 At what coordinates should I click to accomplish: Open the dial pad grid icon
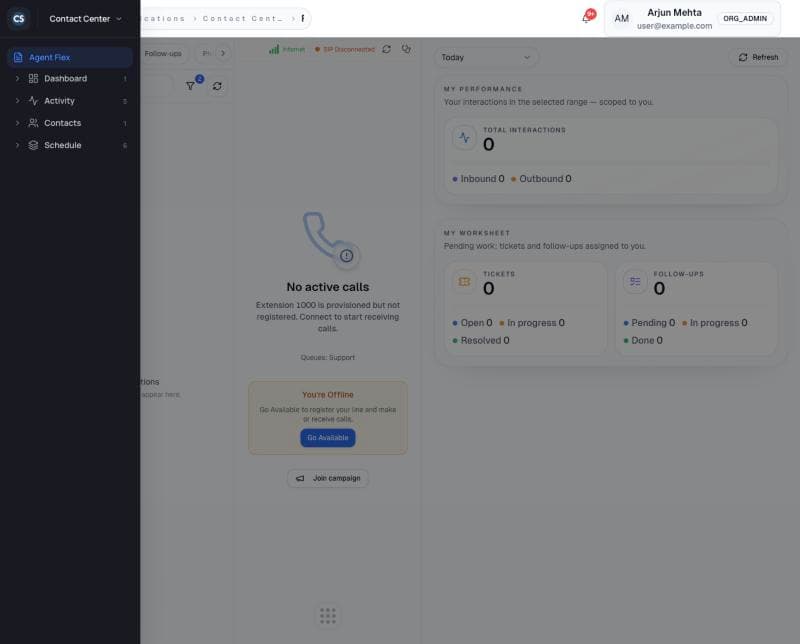(x=328, y=616)
